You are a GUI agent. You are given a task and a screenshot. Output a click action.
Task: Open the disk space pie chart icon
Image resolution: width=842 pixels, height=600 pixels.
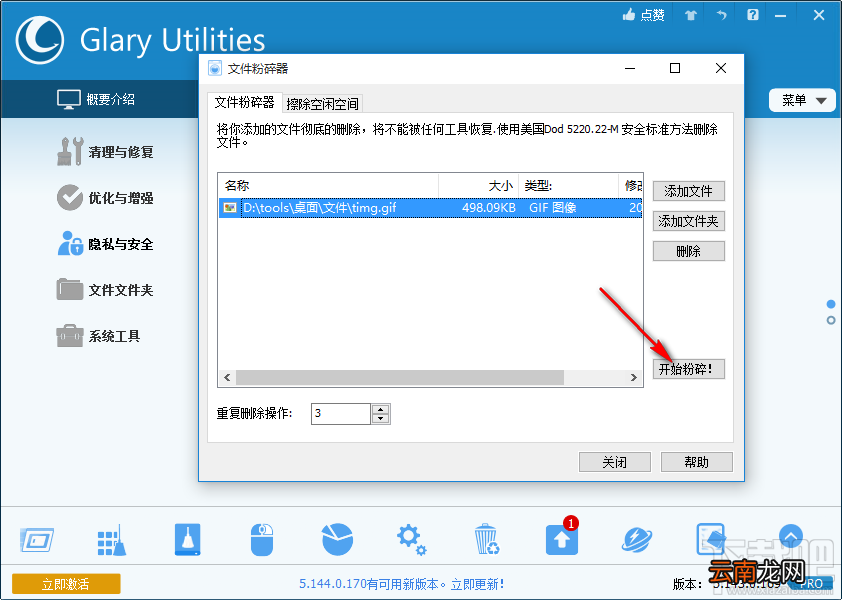pyautogui.click(x=337, y=539)
